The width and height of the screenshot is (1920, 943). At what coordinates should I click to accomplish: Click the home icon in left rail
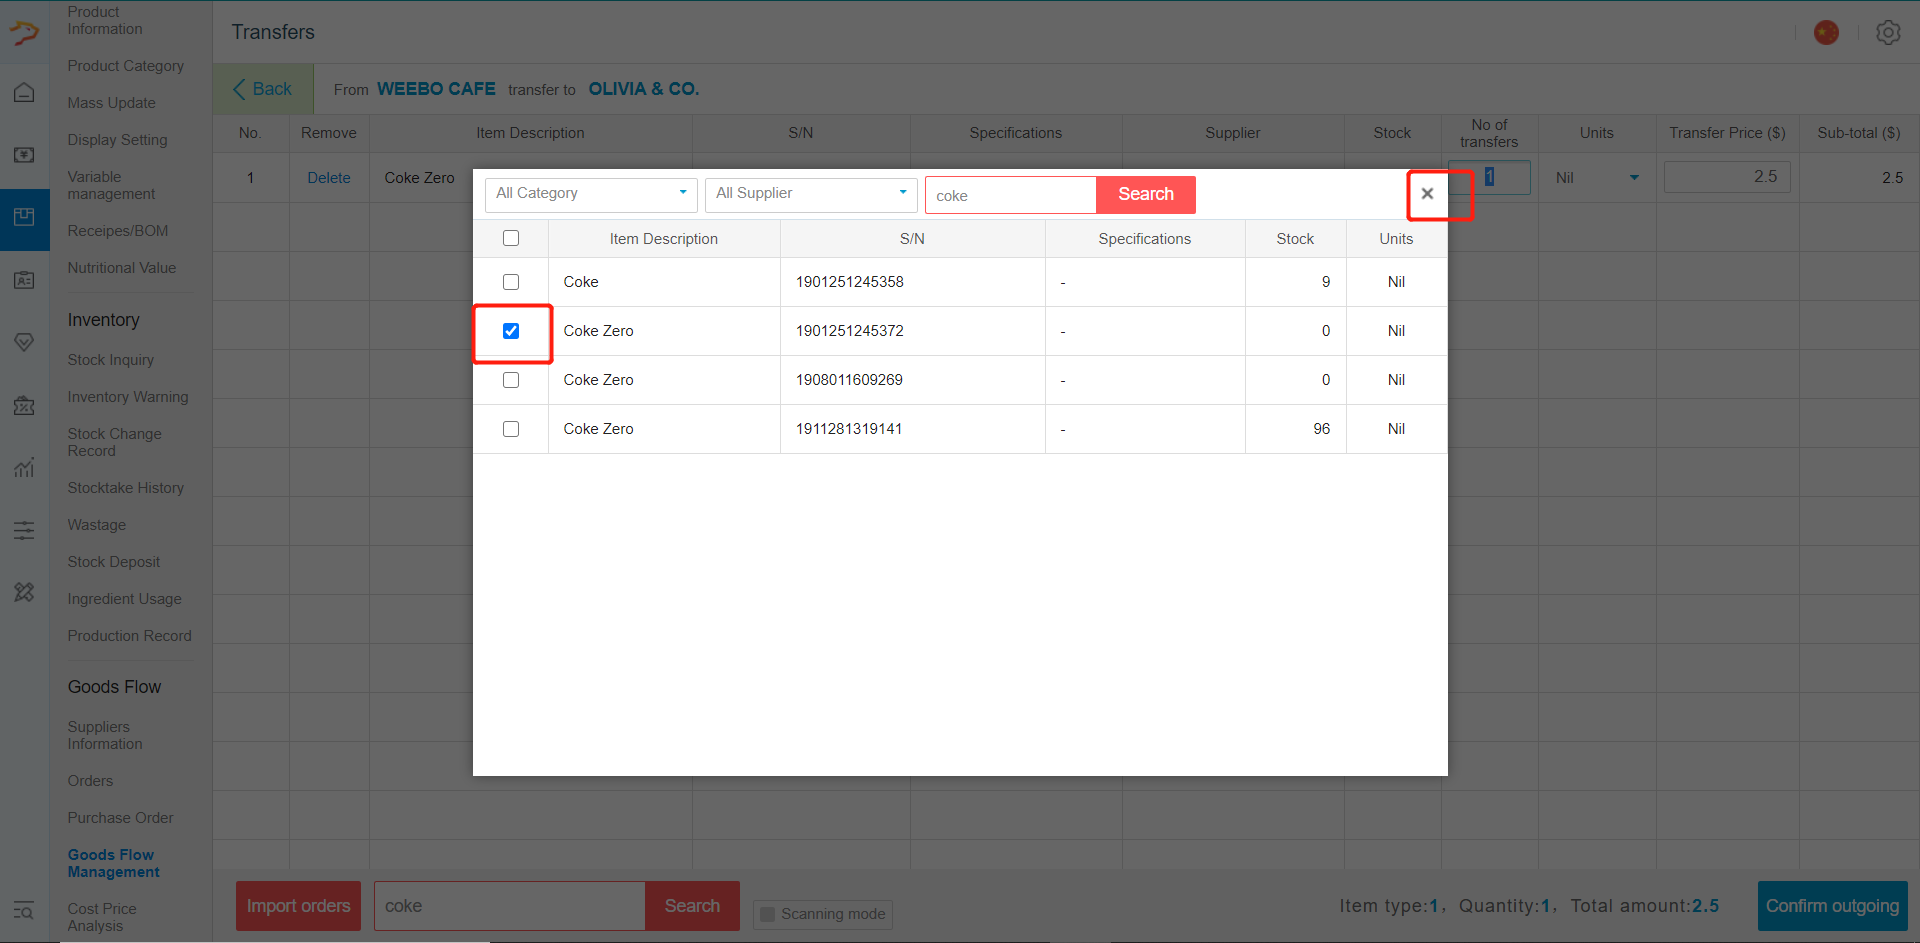24,93
